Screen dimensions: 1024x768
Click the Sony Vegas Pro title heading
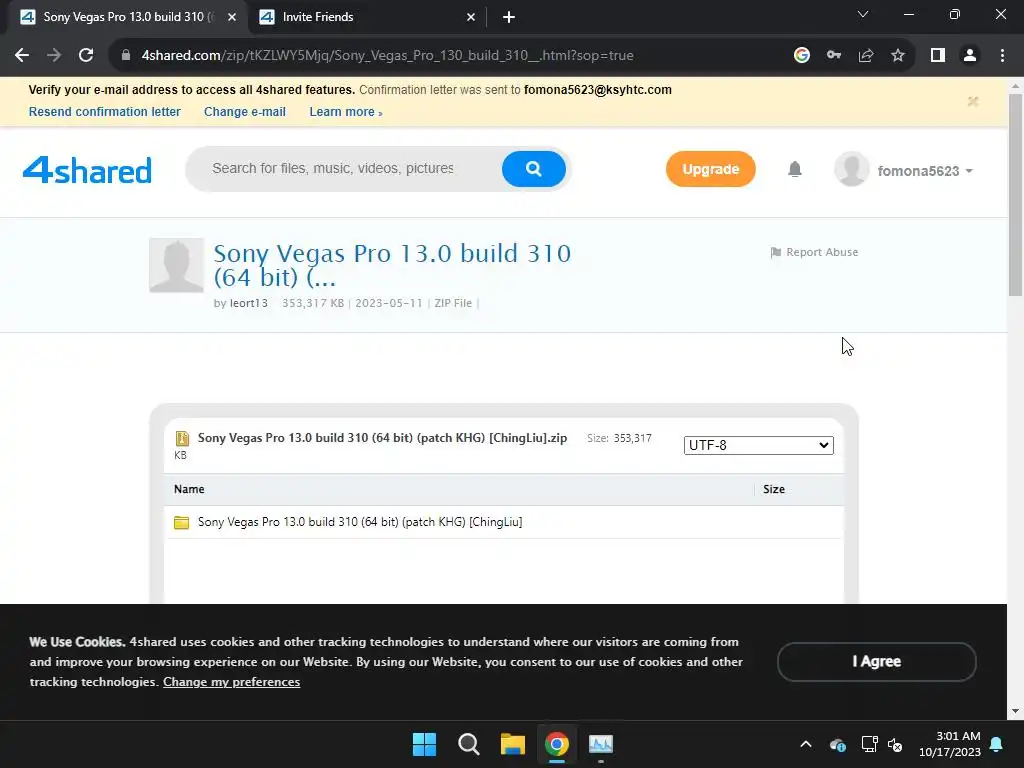tap(392, 265)
